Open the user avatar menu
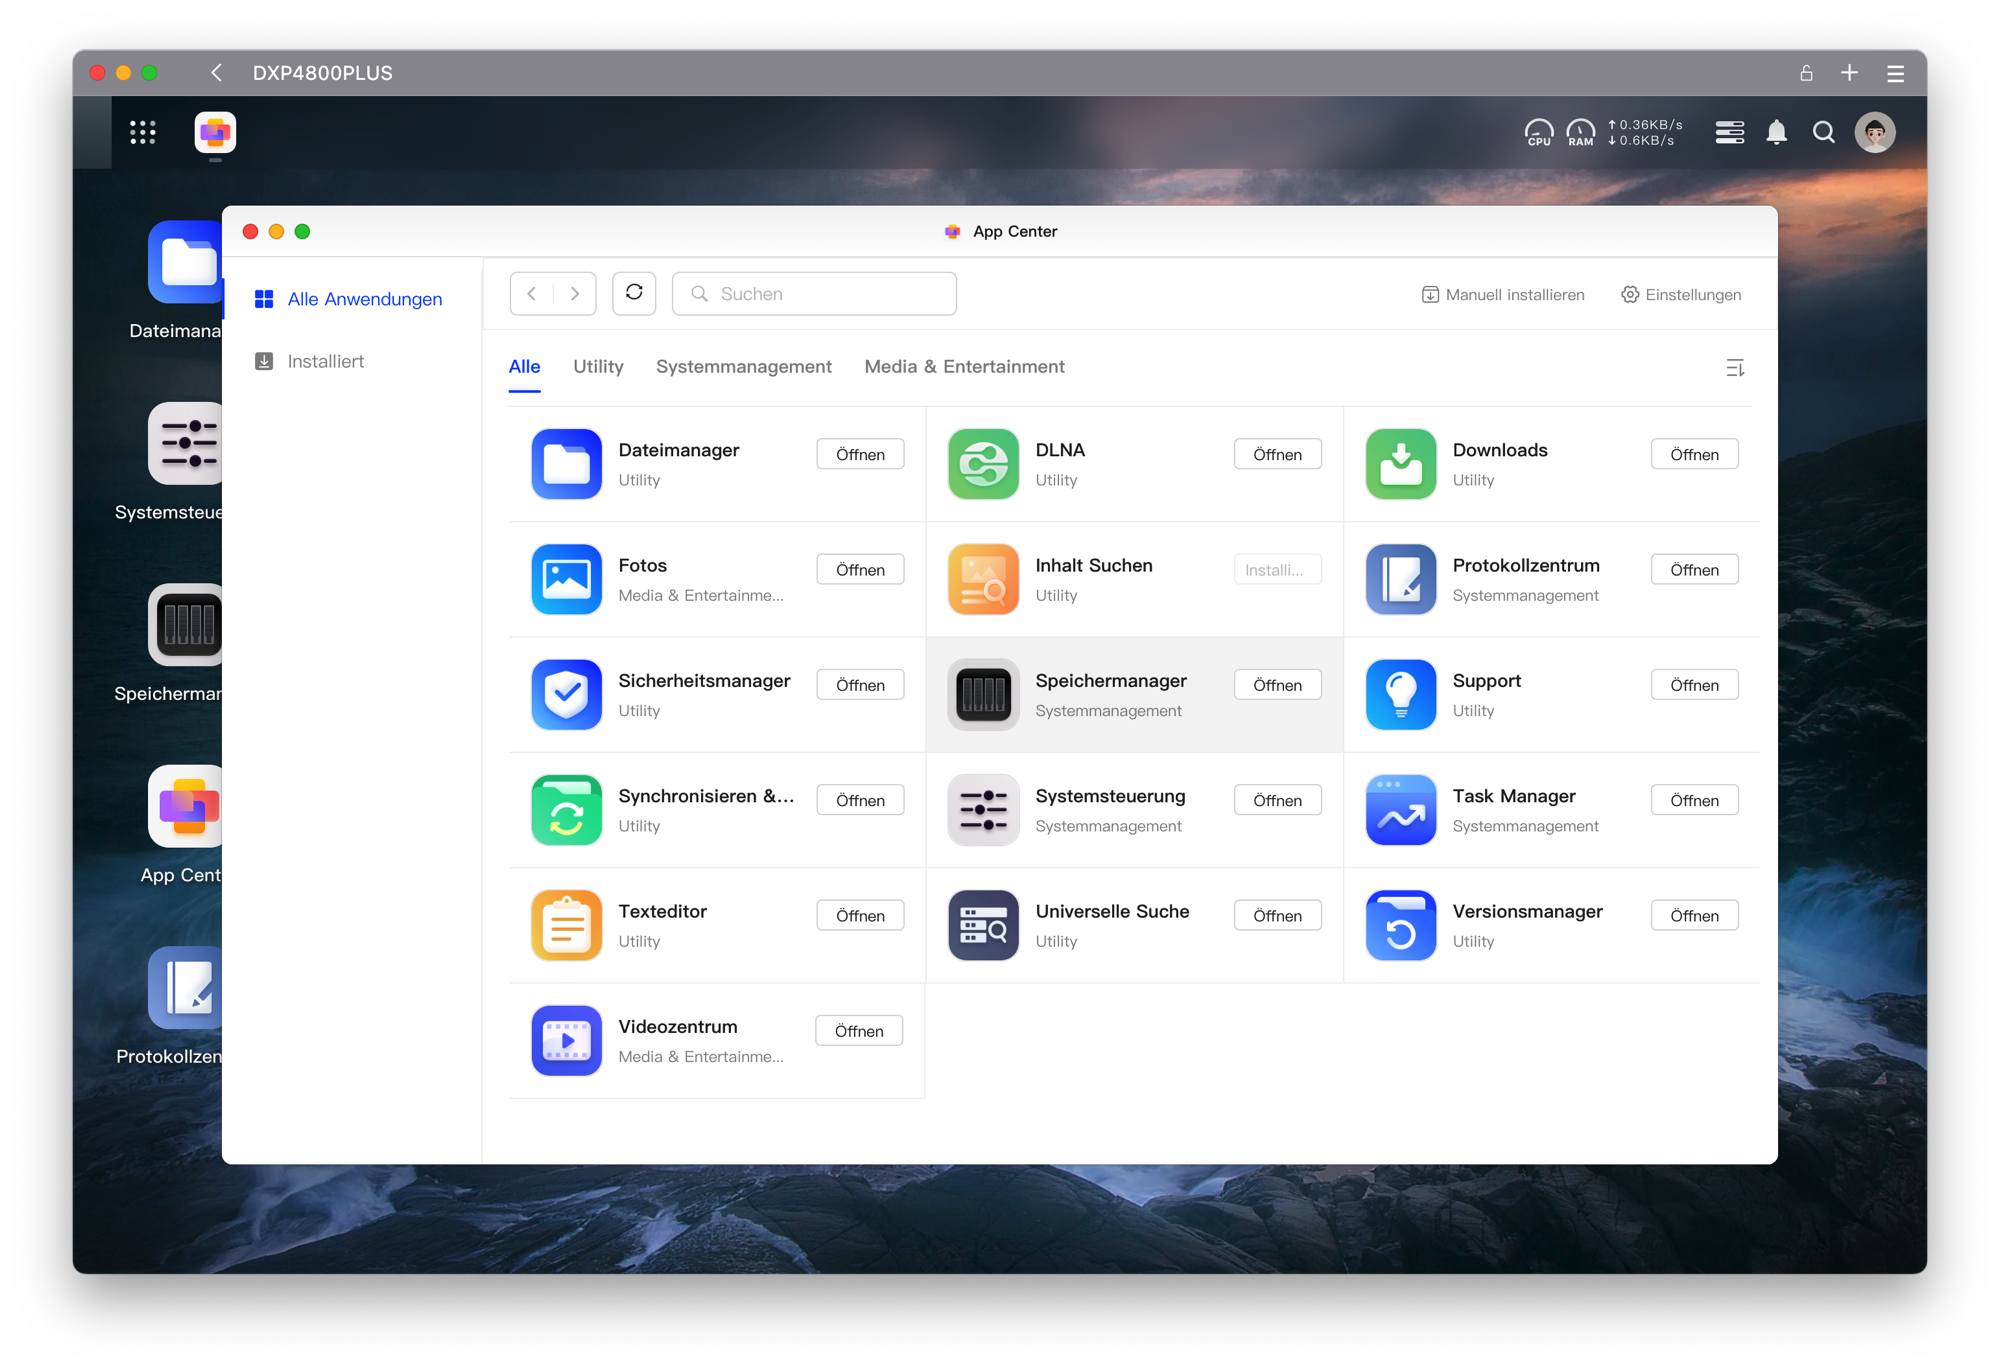 click(1876, 132)
